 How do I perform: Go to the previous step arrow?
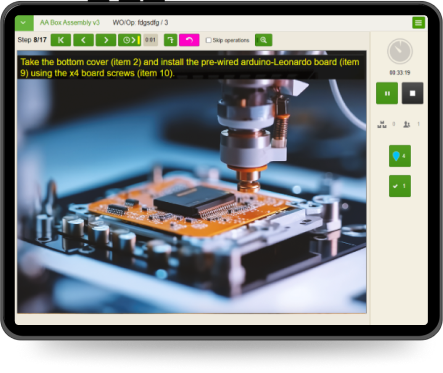click(x=83, y=40)
